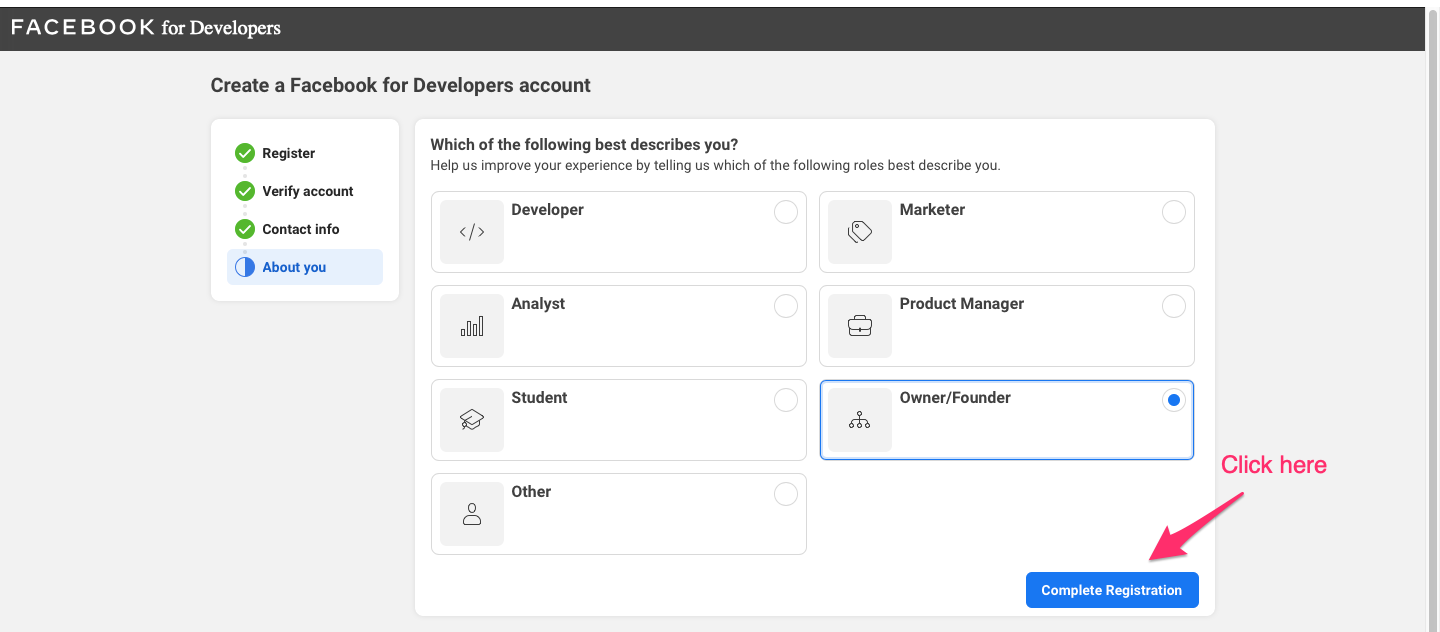Click the 'Create a Facebook for Developers account' heading

click(x=400, y=86)
